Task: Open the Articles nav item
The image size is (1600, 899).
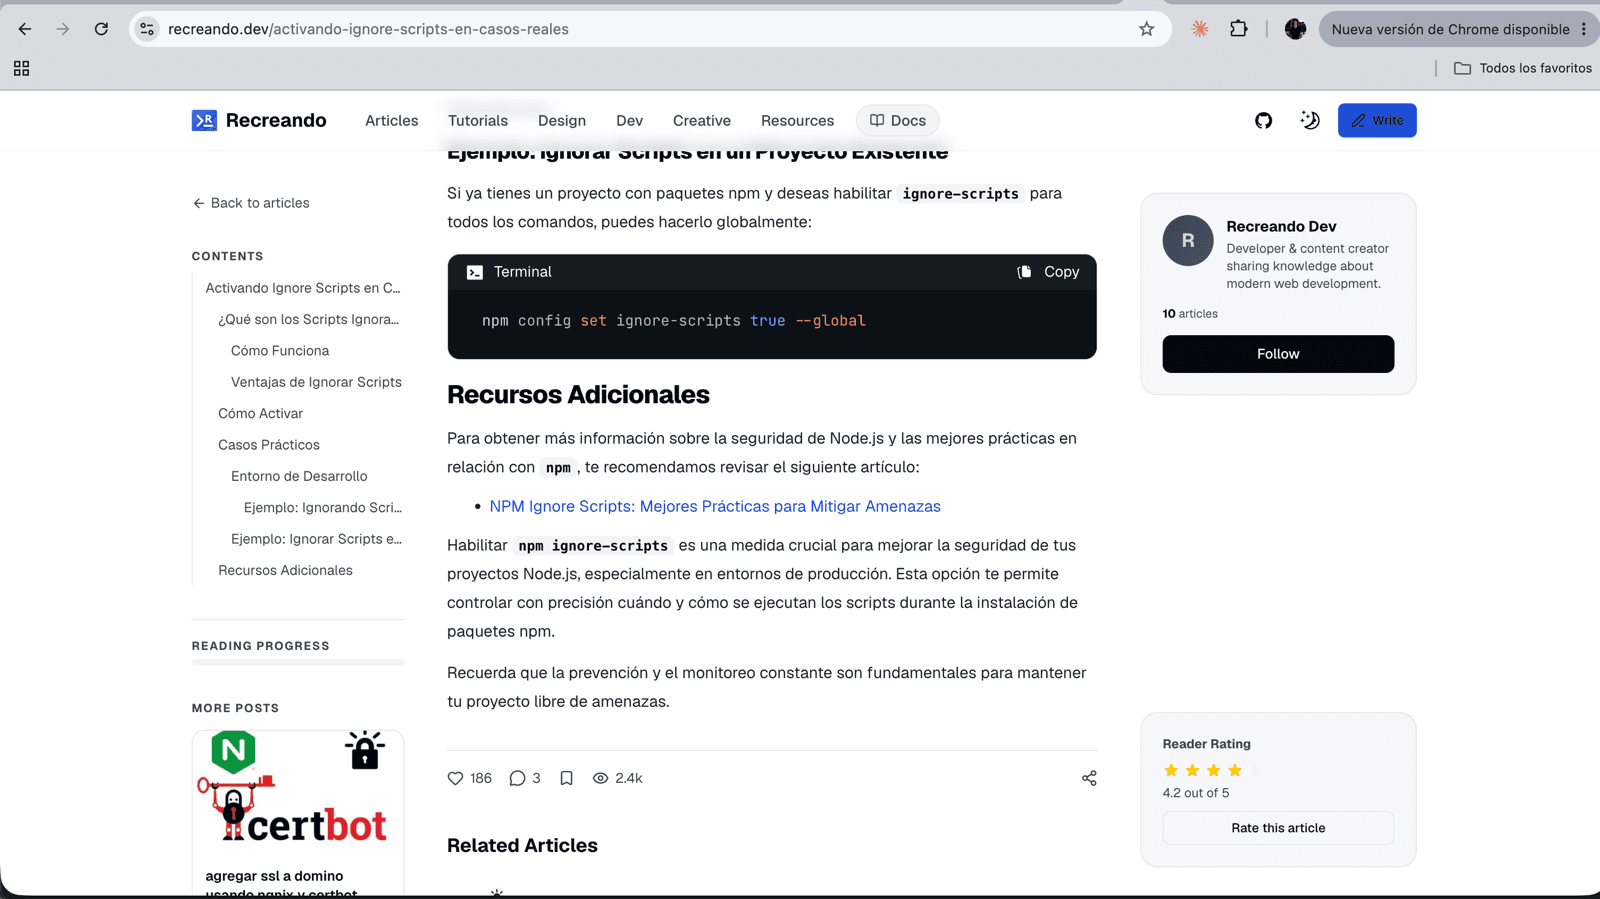Action: (x=391, y=120)
